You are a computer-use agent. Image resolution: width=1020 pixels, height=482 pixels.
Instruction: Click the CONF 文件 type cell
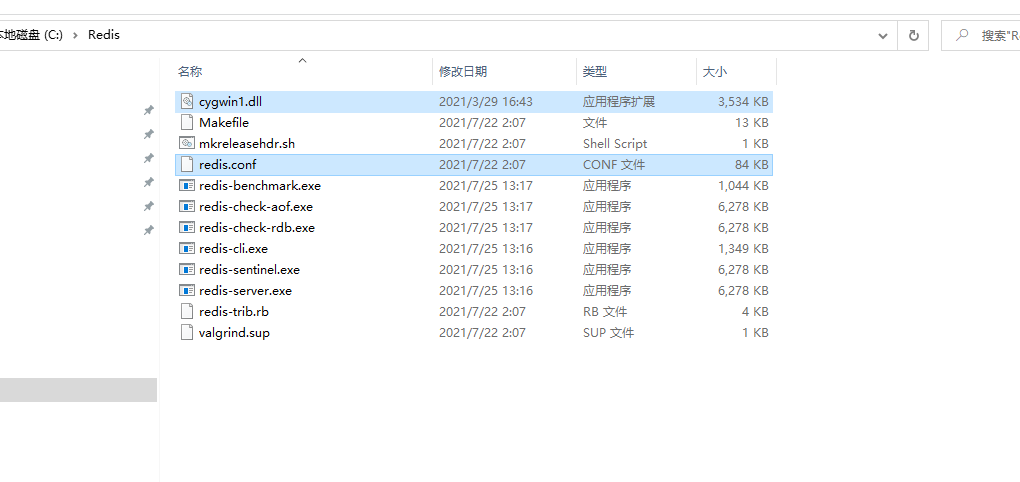point(613,165)
